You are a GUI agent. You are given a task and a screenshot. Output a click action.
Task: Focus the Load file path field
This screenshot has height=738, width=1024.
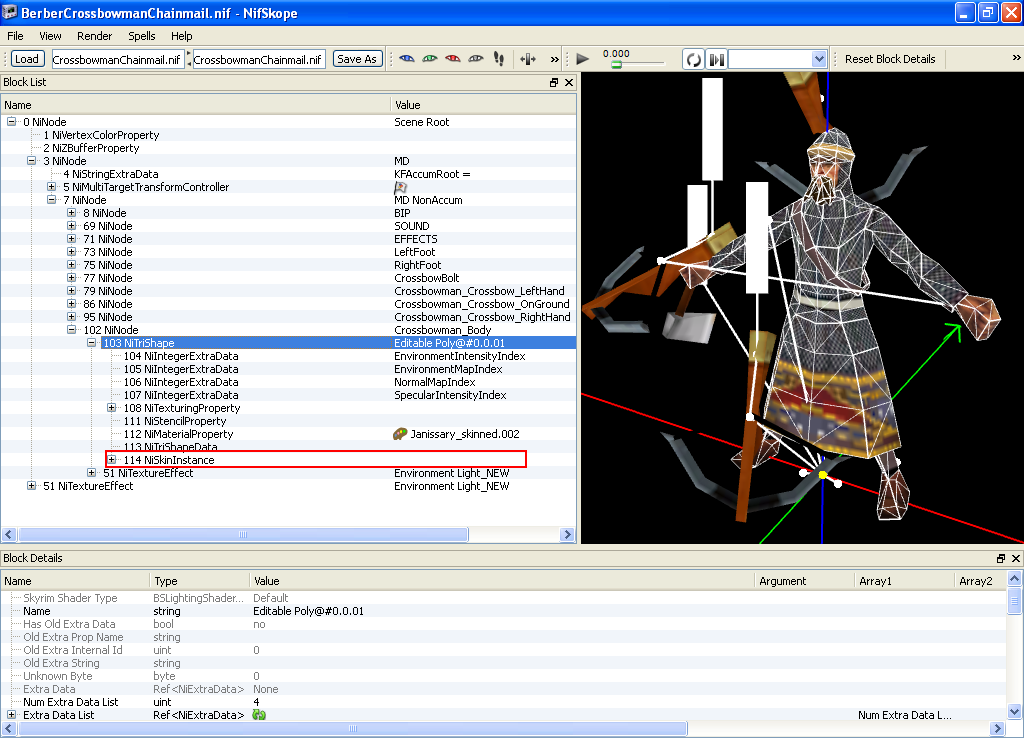pyautogui.click(x=118, y=59)
